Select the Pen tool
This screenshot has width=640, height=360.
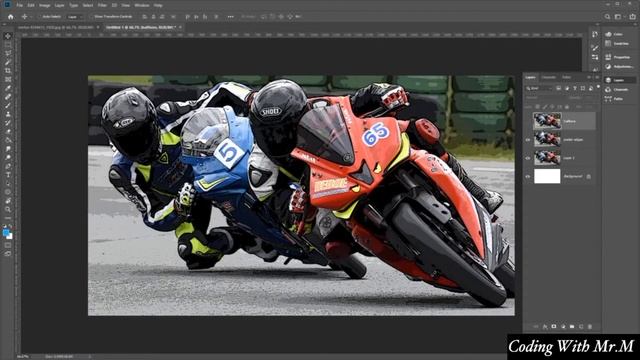8,166
